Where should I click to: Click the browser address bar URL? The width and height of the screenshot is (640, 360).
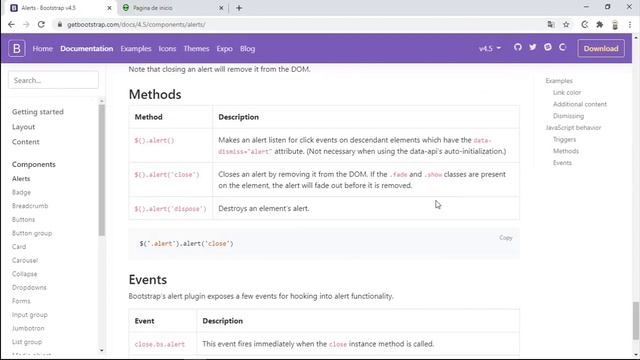pyautogui.click(x=136, y=24)
